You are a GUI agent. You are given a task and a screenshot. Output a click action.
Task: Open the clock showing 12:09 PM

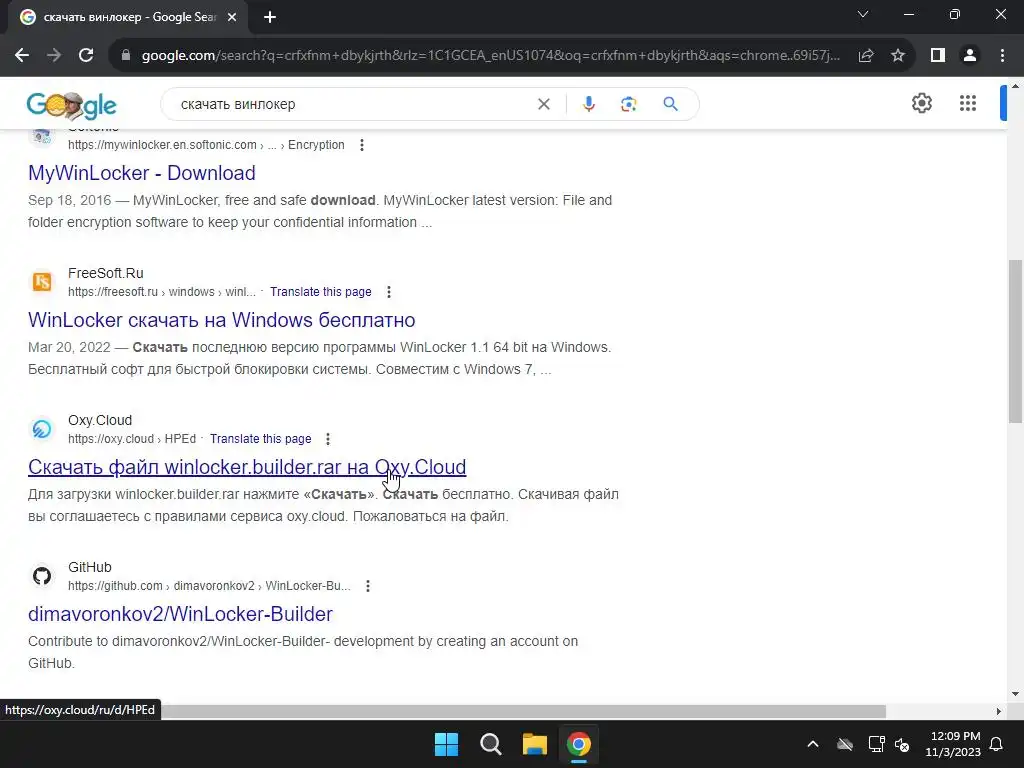coord(953,744)
